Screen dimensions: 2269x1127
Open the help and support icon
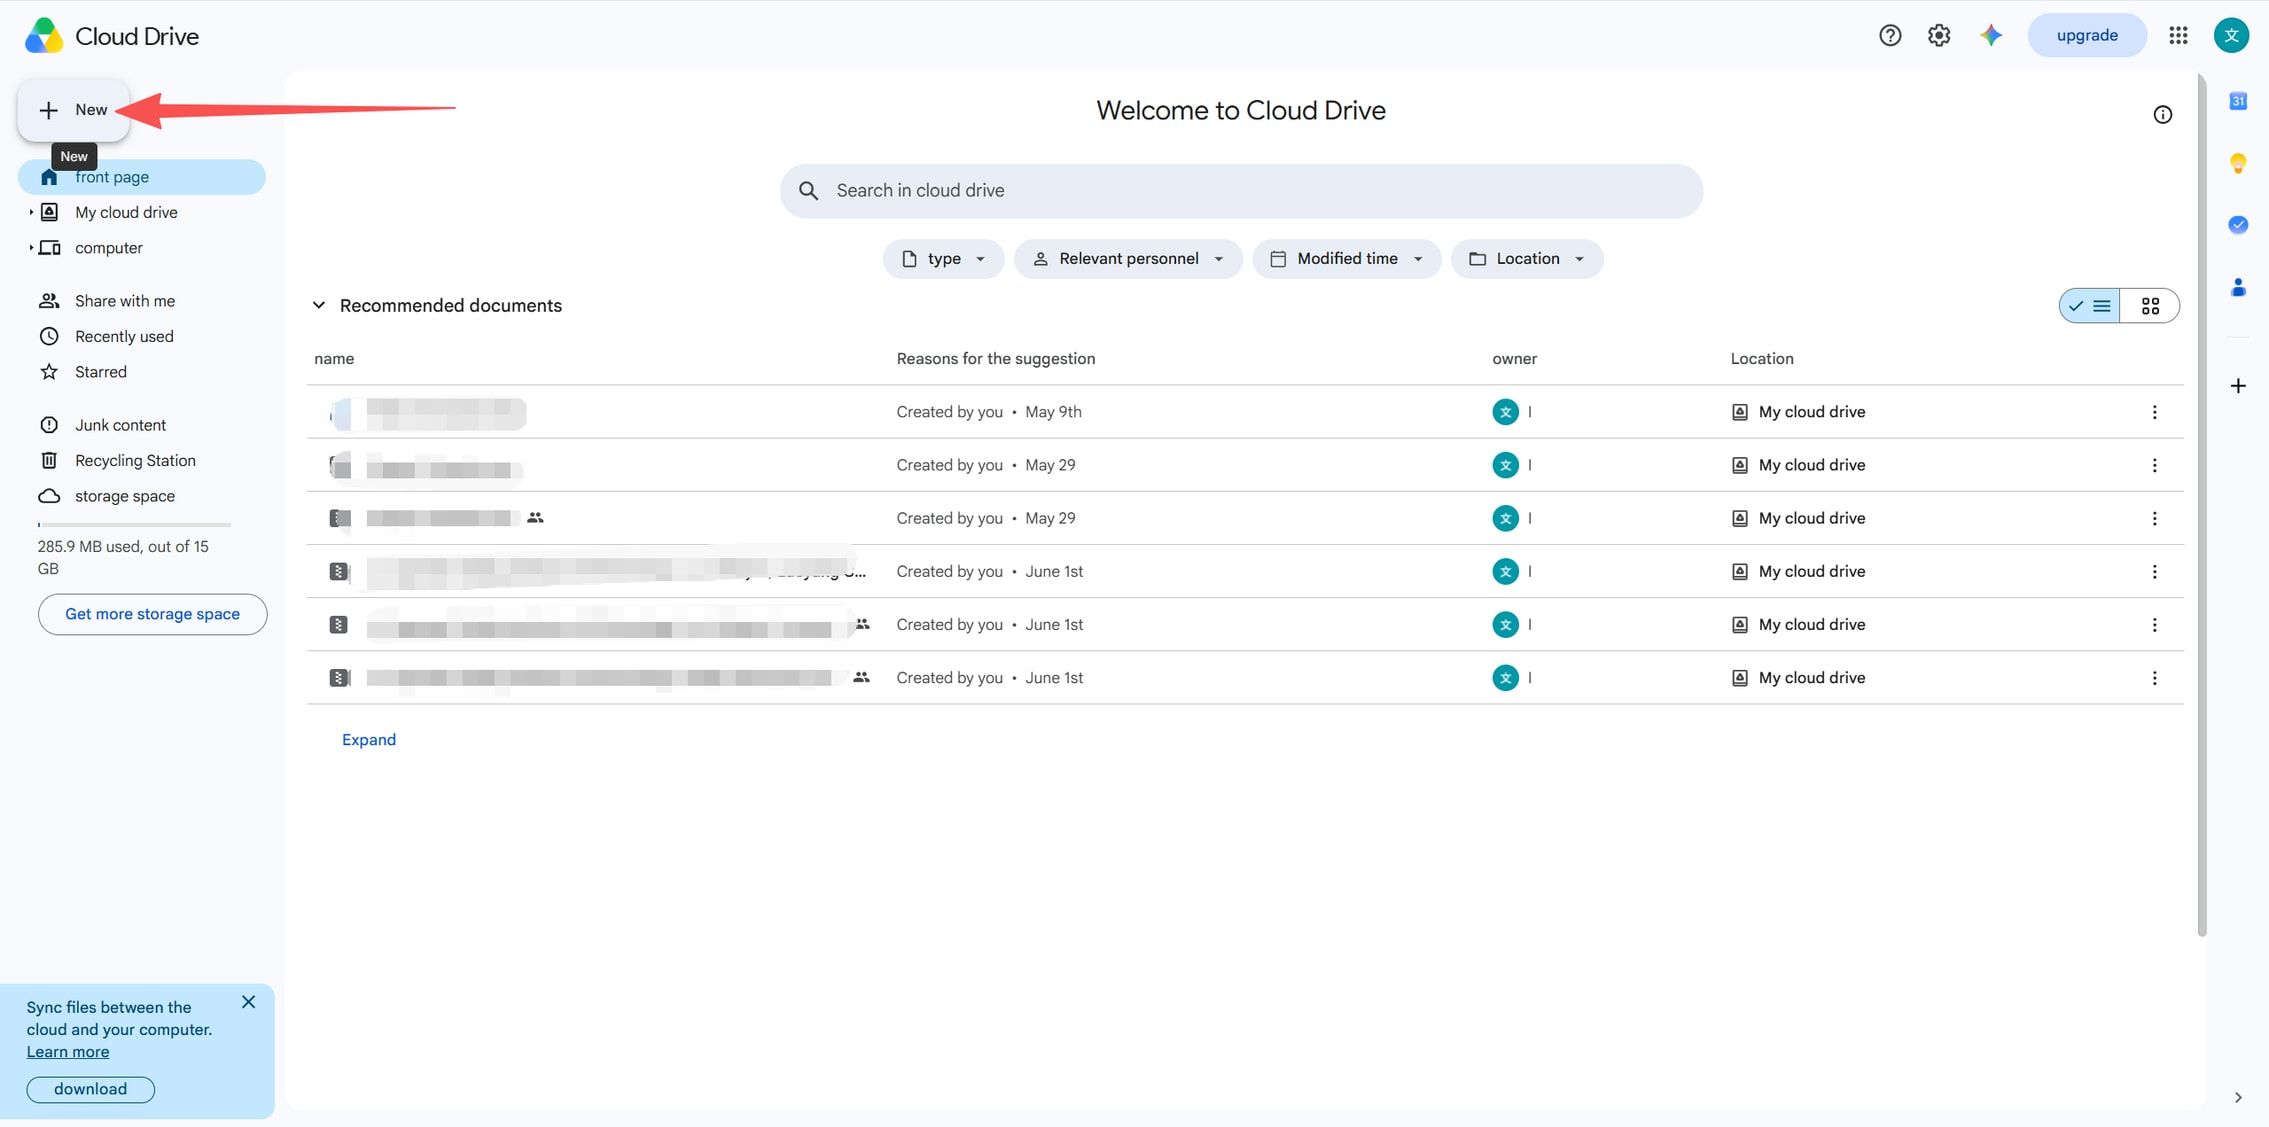coord(1889,36)
